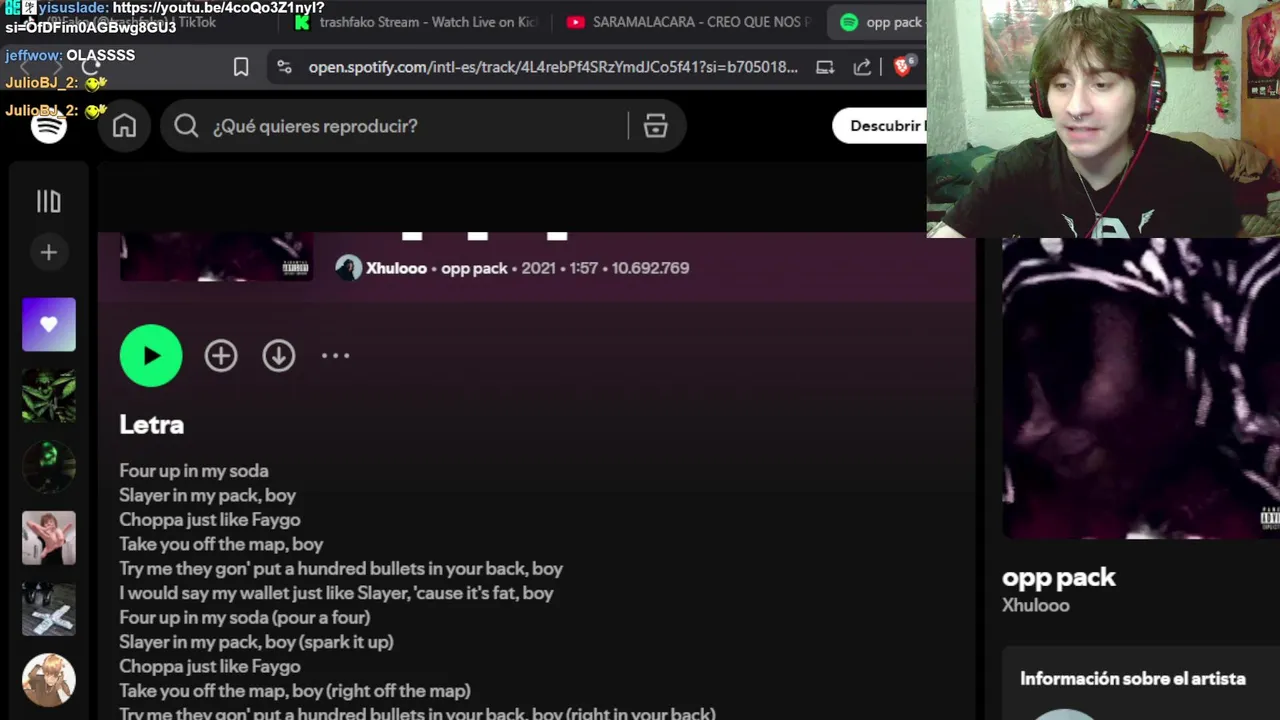Screen dimensions: 1280x720
Task: Reload the page with refresh icon
Action: [91, 67]
